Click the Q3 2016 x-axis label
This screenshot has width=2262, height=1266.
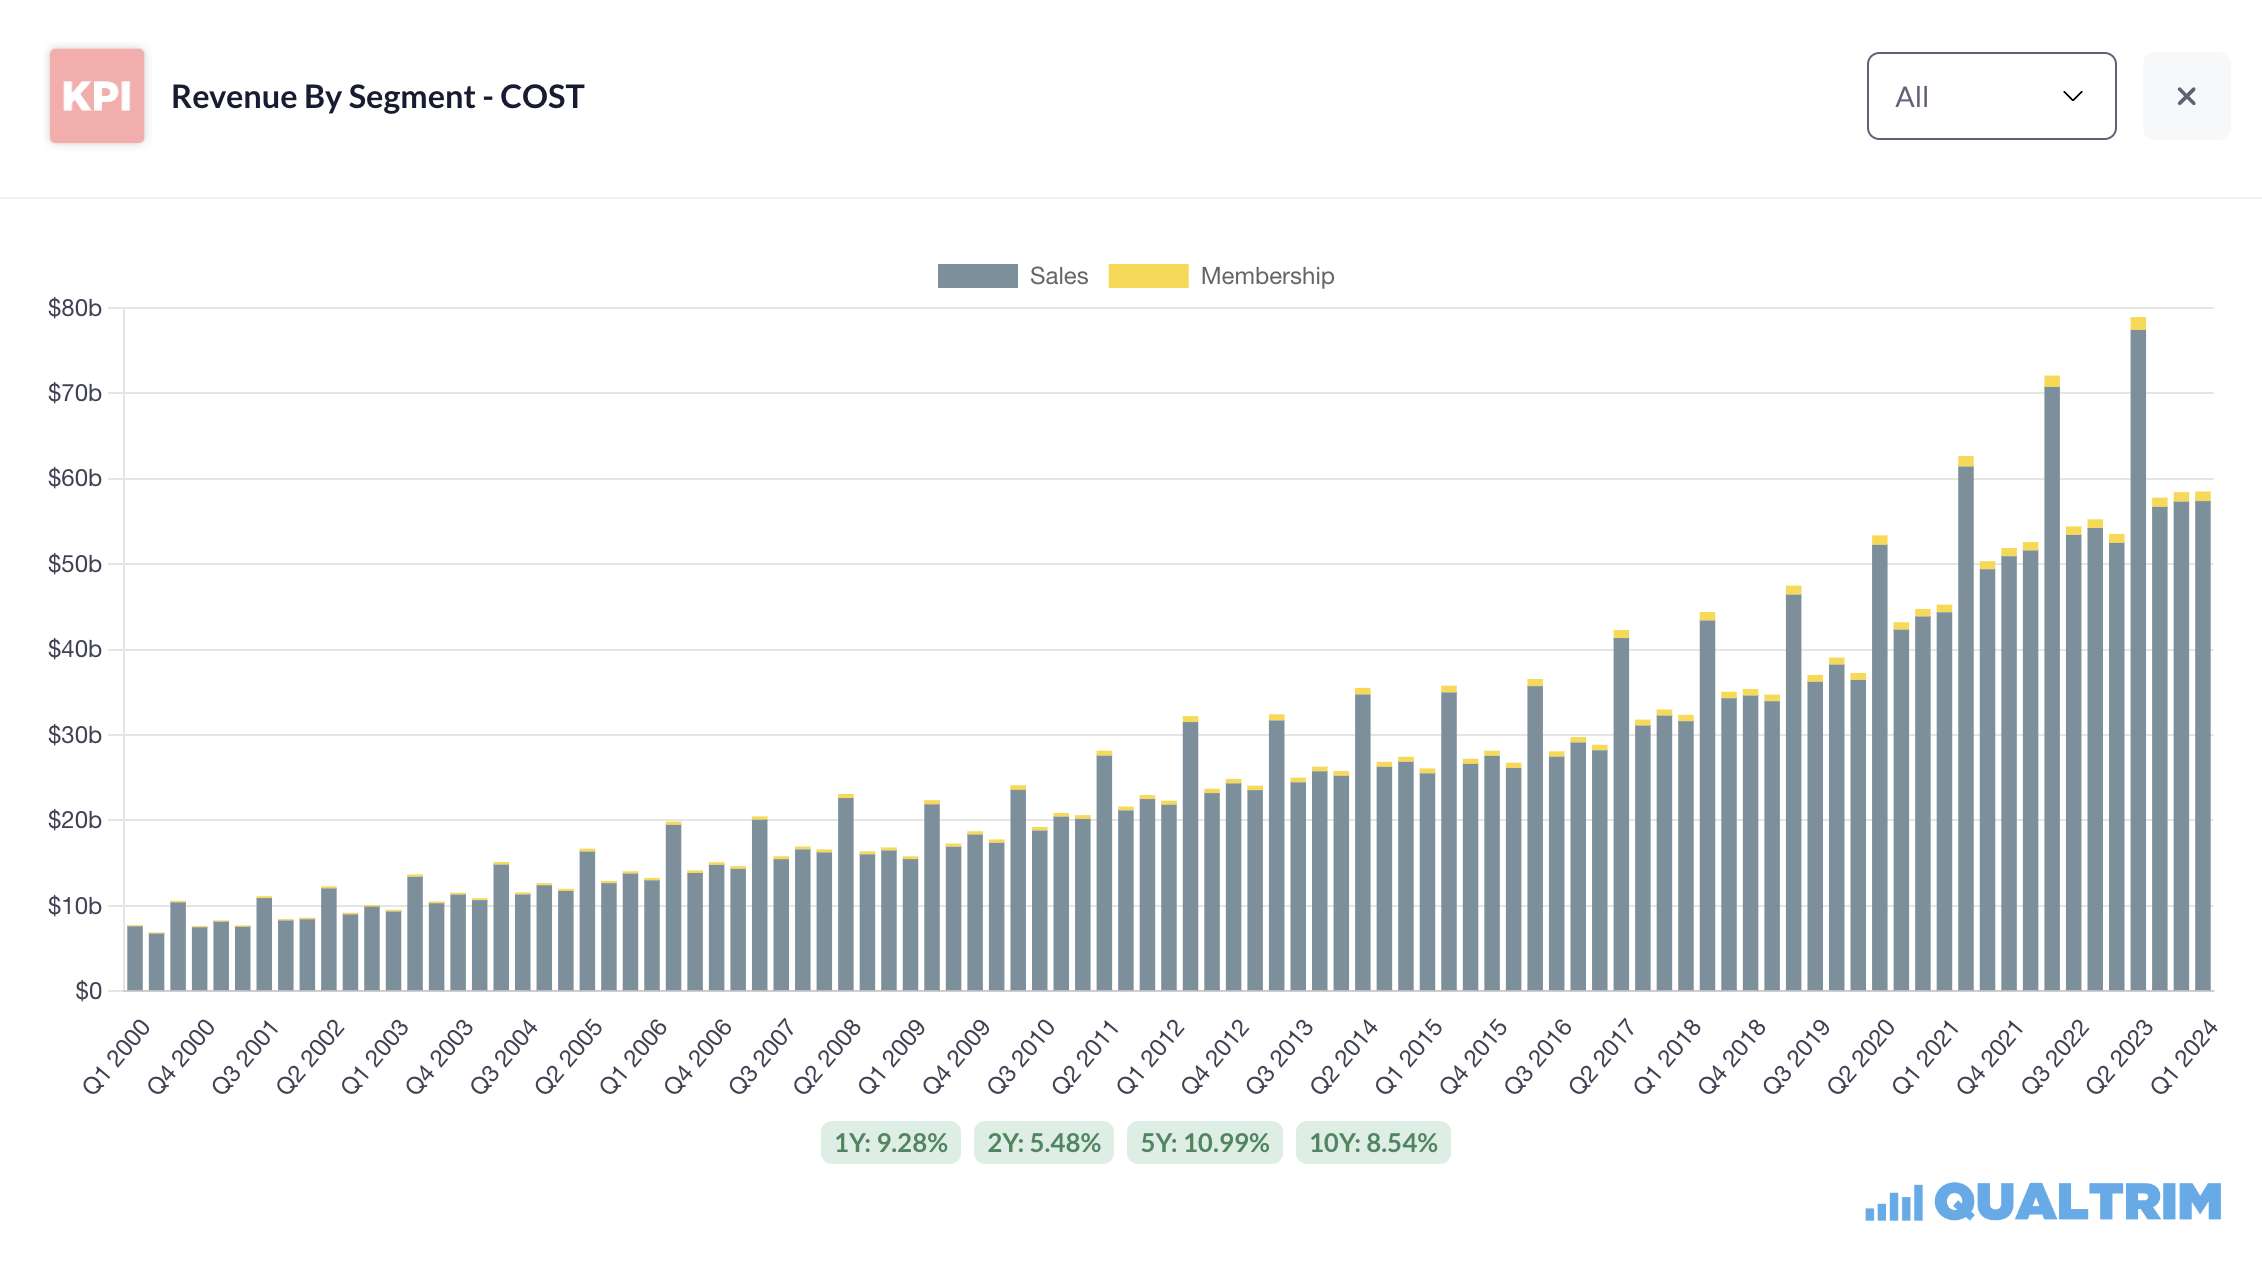click(x=1538, y=1056)
